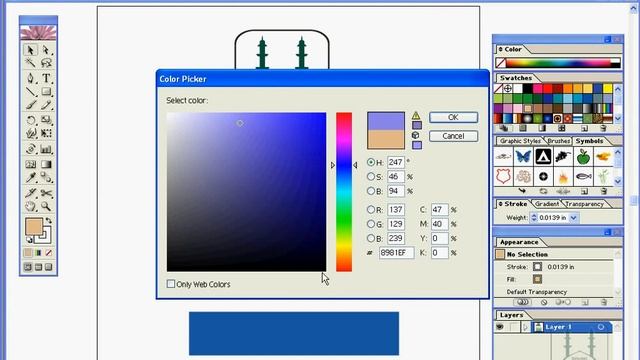This screenshot has width=640, height=360.
Task: Click the rainbow hue slider bar
Action: click(x=344, y=192)
